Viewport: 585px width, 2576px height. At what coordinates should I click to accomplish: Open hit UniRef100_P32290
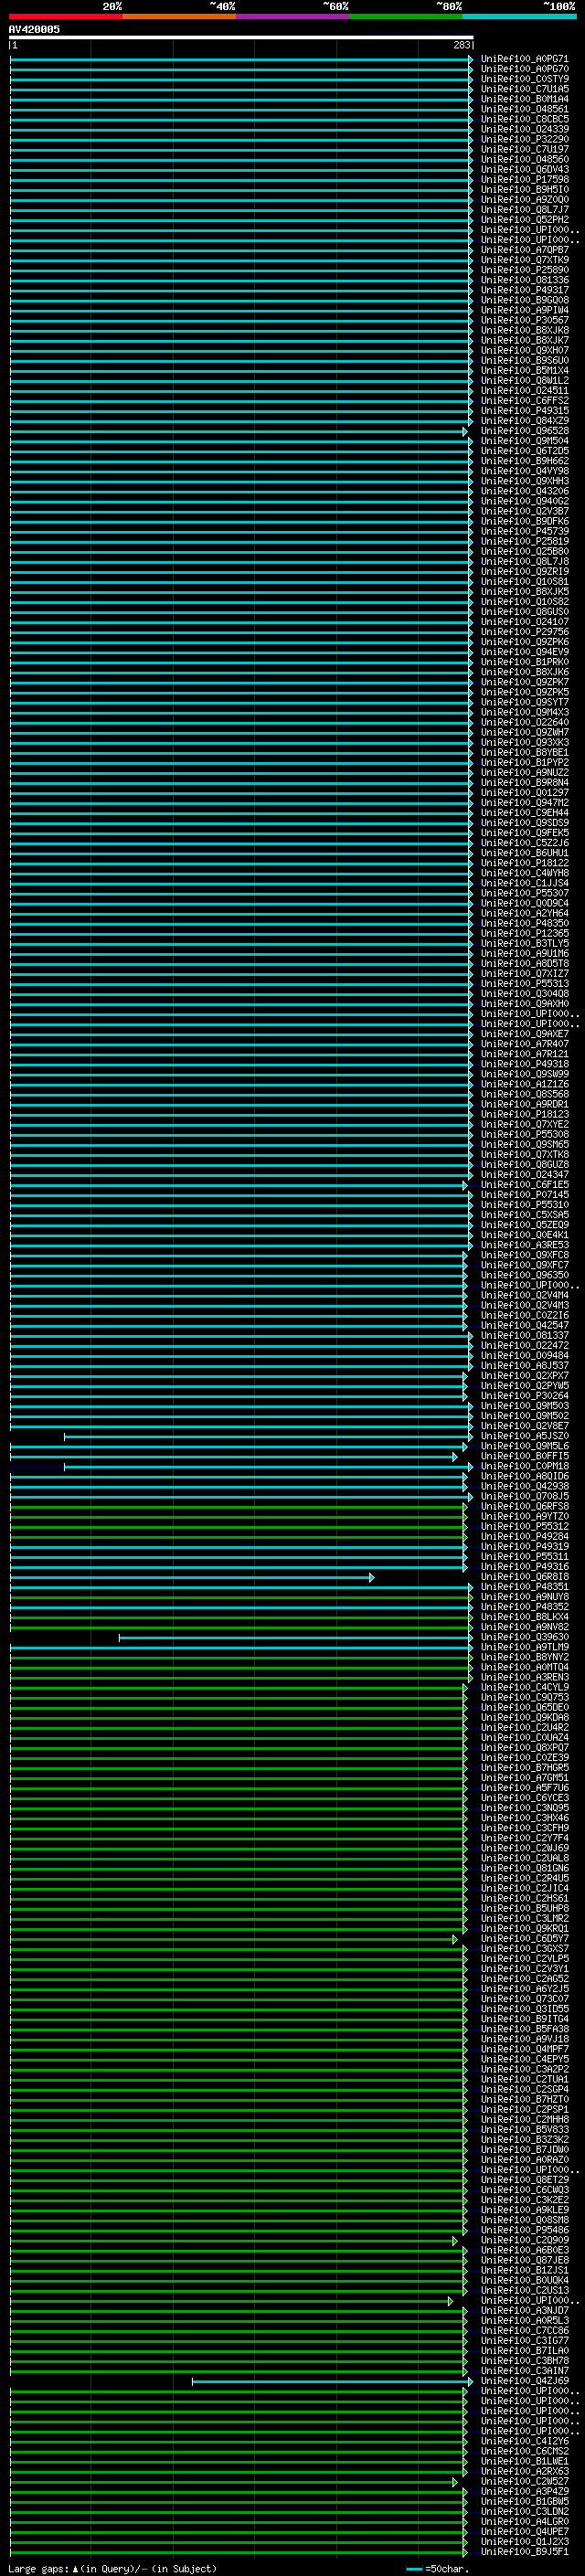pos(525,139)
